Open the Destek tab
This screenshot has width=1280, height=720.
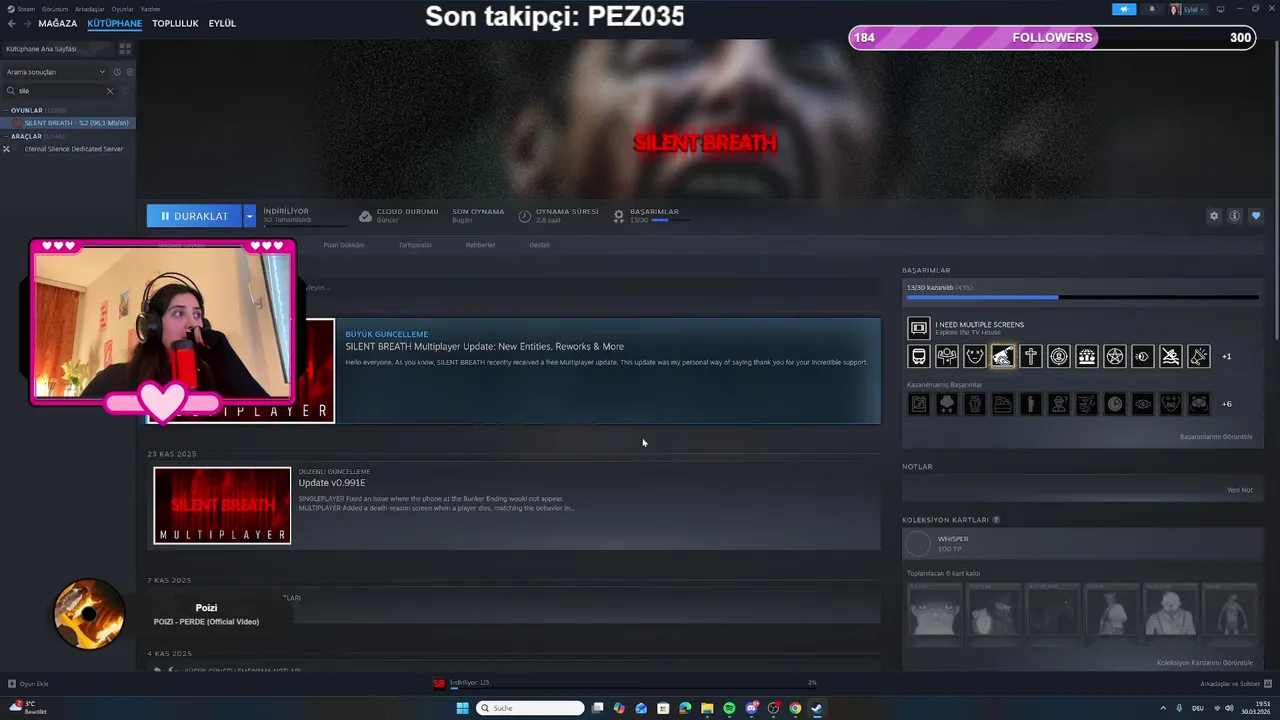(540, 245)
